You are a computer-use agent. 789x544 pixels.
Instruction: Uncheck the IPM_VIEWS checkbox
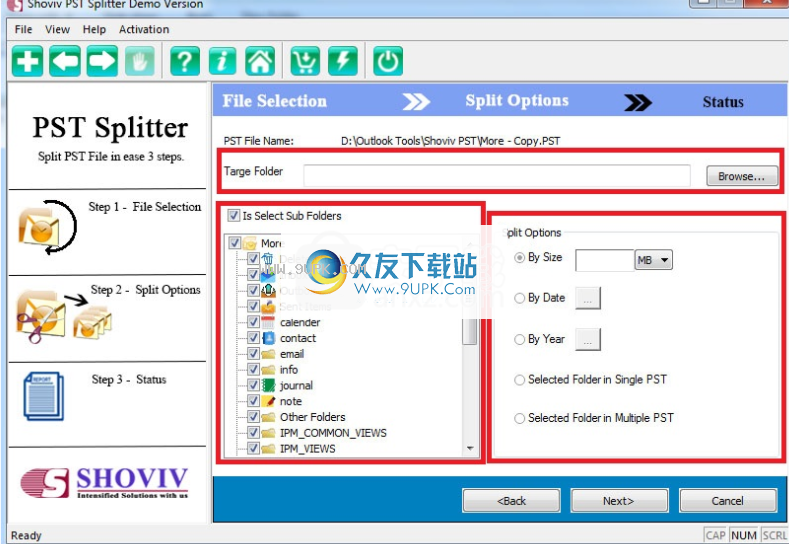point(254,448)
